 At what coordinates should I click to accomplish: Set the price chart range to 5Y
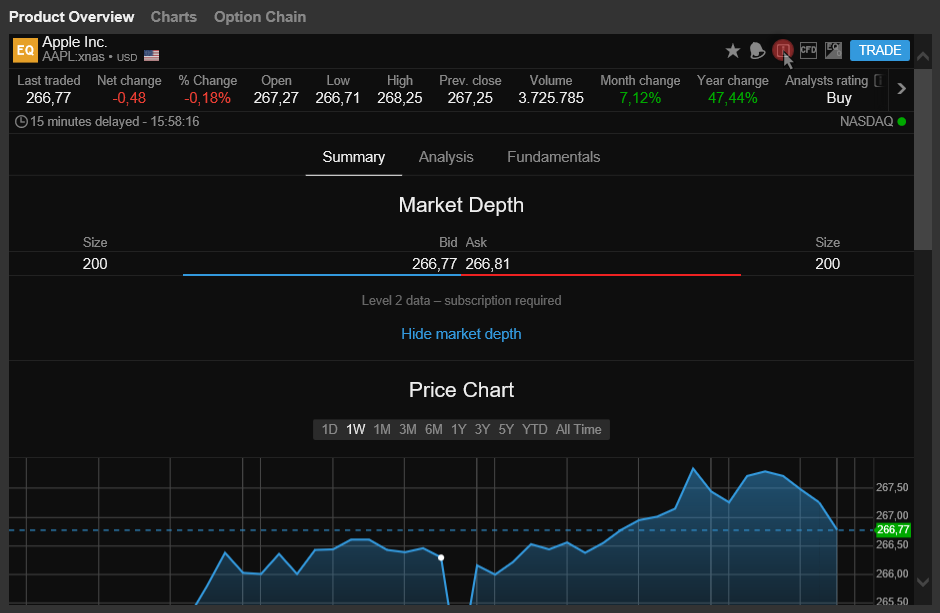point(507,430)
